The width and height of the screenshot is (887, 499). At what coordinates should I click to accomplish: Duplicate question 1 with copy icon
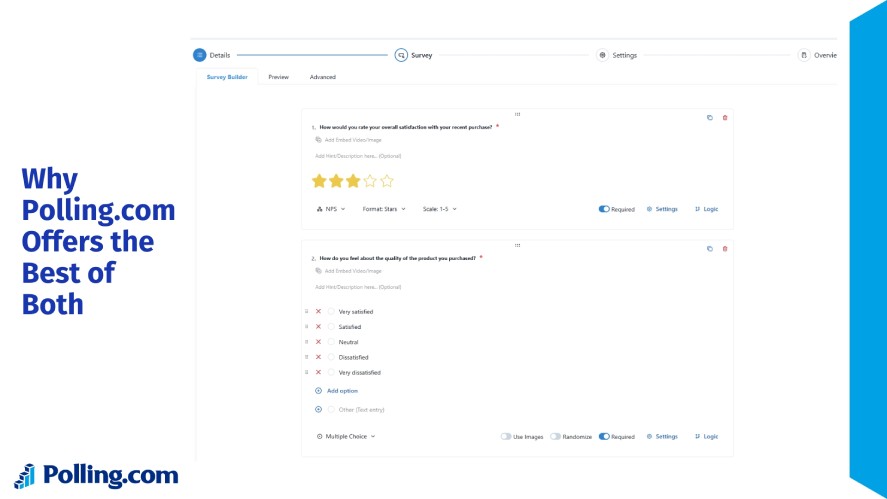tap(709, 118)
